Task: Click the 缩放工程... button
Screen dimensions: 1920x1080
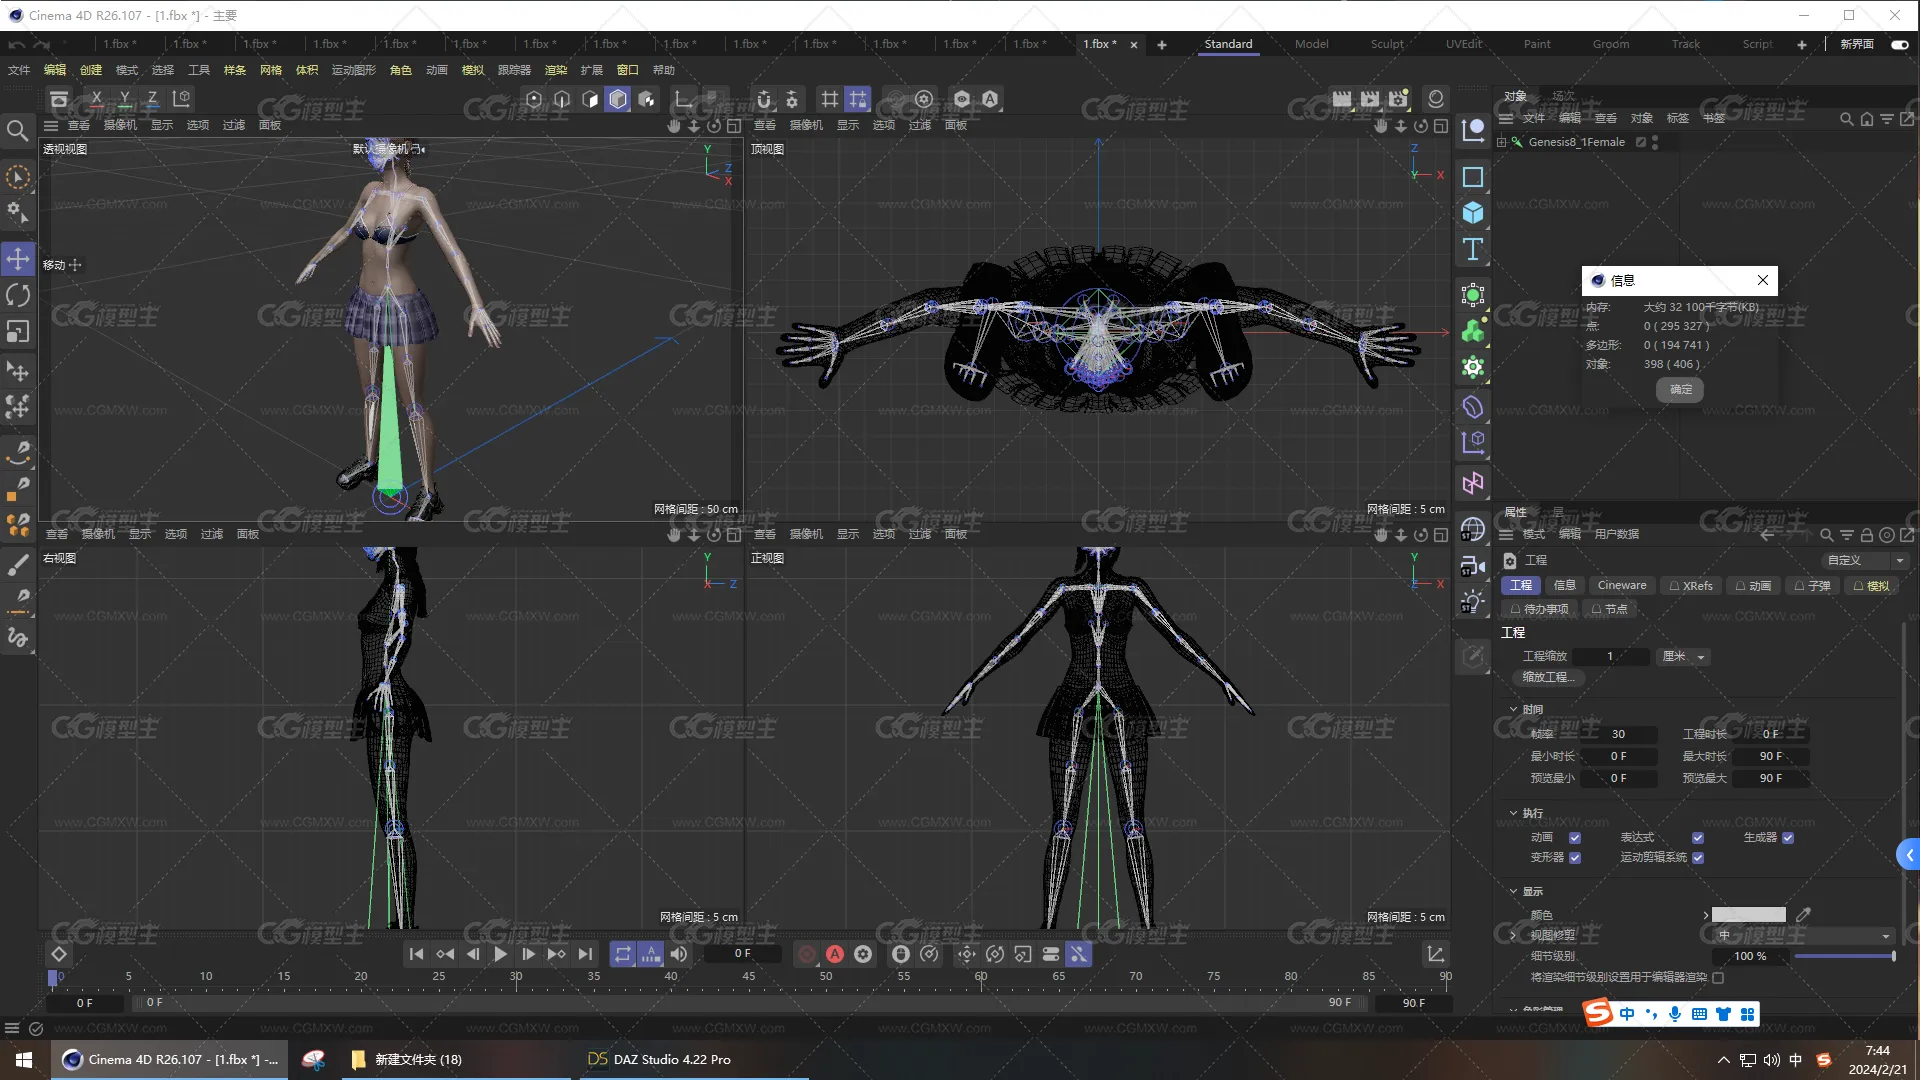Action: (x=1548, y=678)
